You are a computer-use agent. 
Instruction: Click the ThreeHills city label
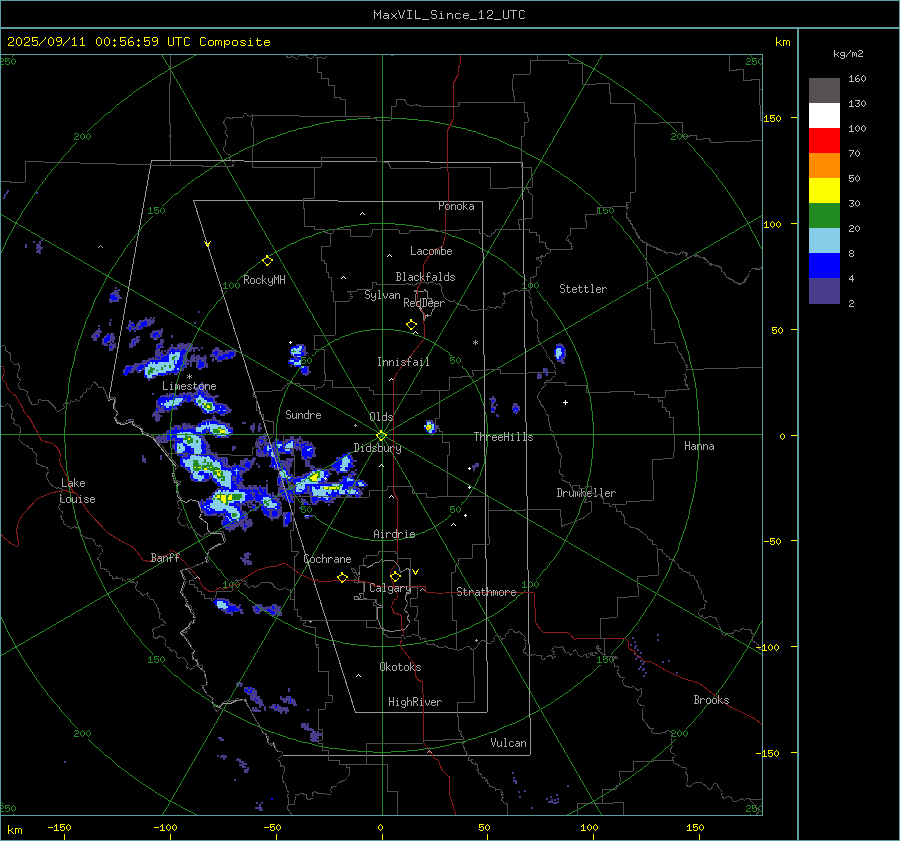[x=503, y=437]
